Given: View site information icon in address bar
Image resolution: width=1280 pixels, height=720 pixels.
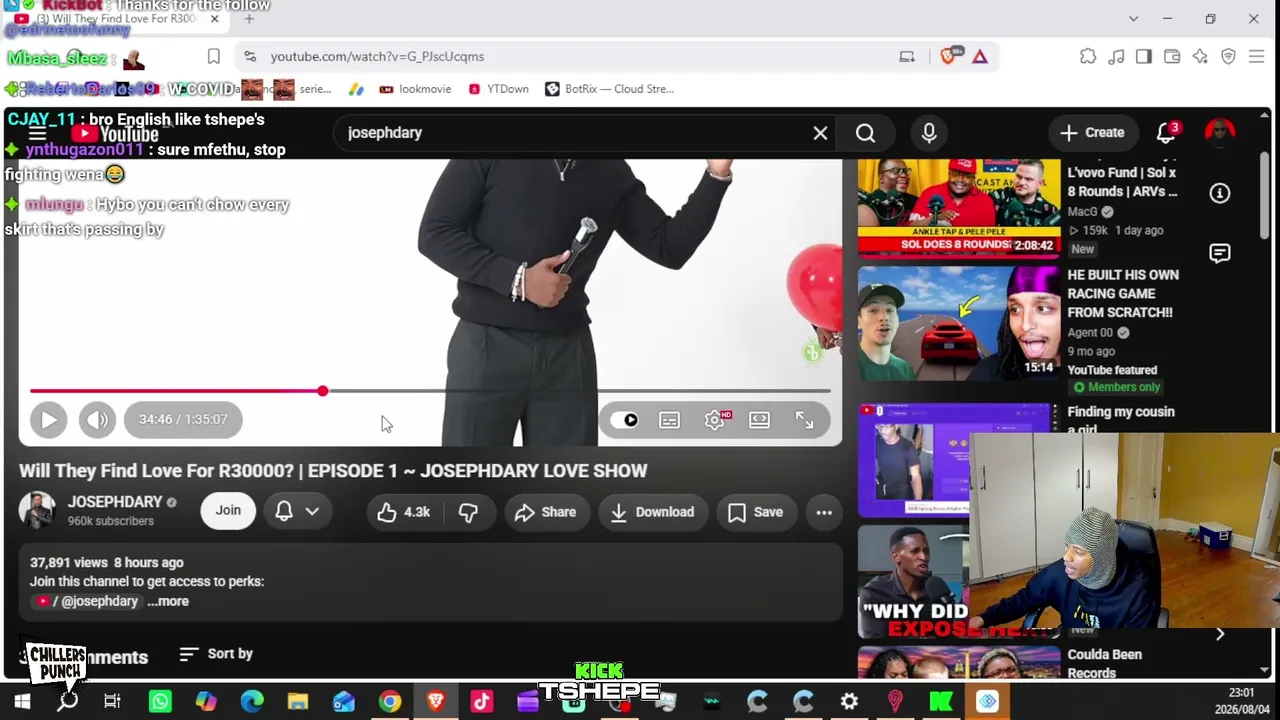Looking at the screenshot, I should pos(250,57).
